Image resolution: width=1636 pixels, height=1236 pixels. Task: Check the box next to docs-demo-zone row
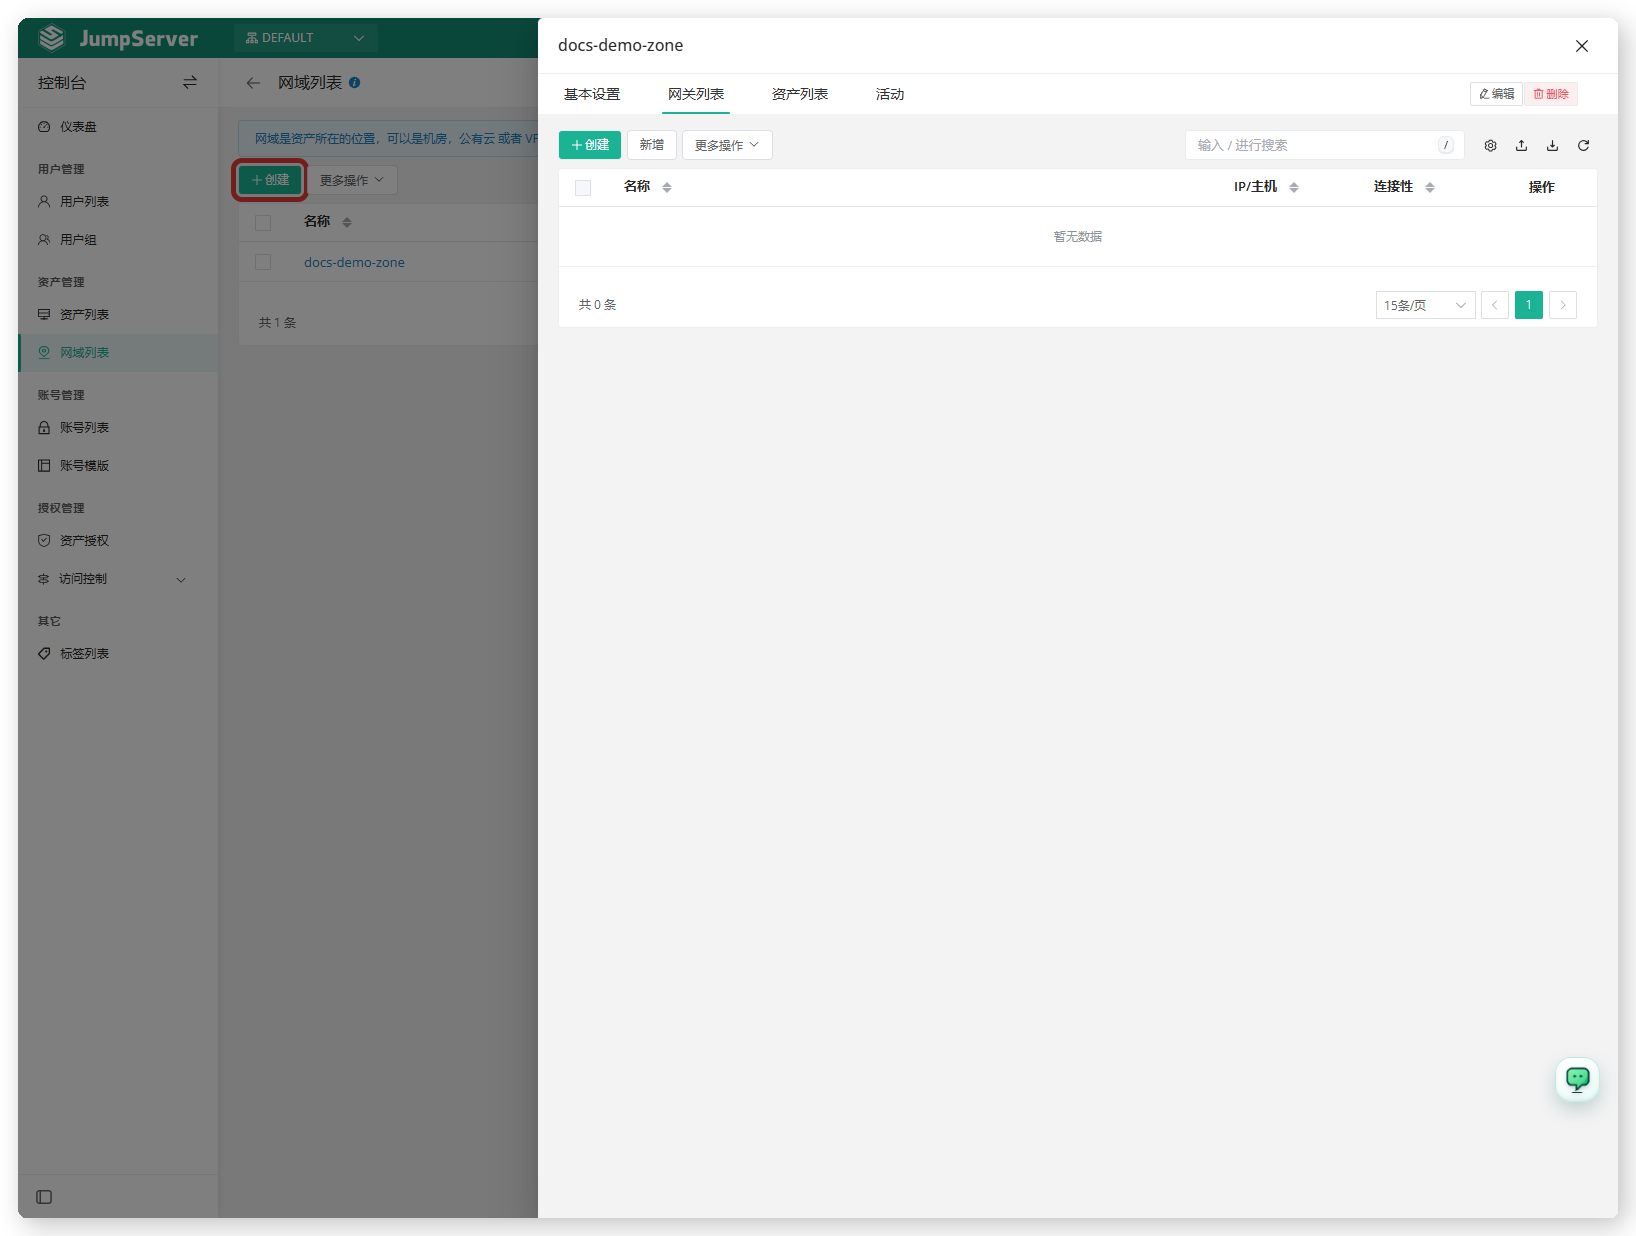pos(263,262)
